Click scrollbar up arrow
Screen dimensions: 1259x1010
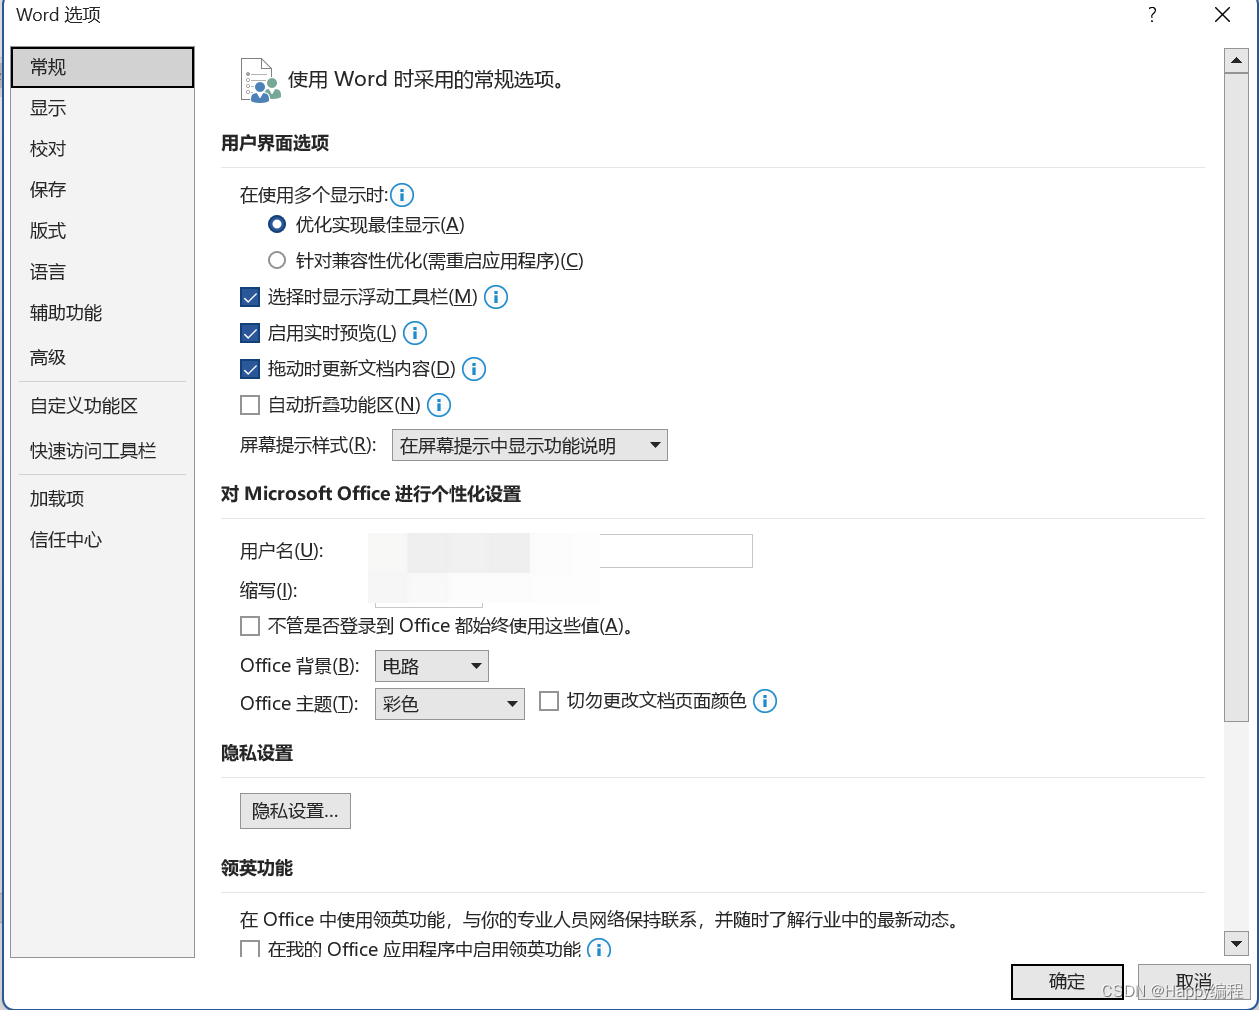pyautogui.click(x=1237, y=60)
